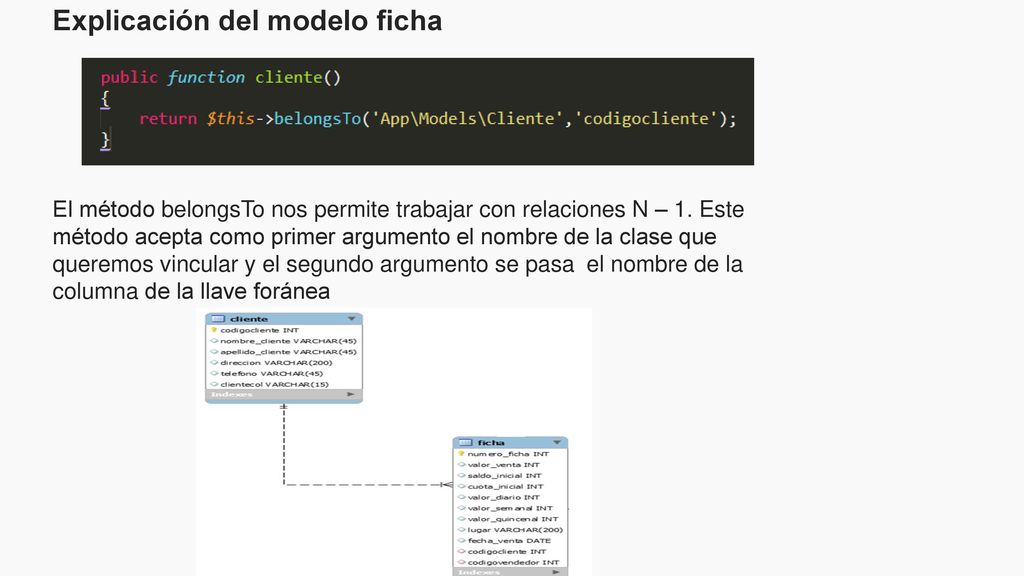Click the 'cliente()' method name in the code
1024x576 pixels.
tap(298, 77)
